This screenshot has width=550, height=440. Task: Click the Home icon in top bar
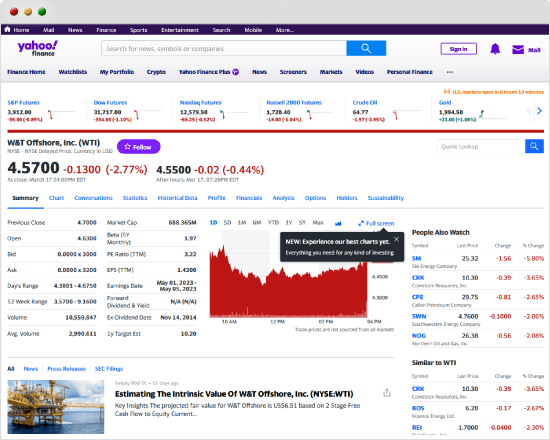coord(7,29)
